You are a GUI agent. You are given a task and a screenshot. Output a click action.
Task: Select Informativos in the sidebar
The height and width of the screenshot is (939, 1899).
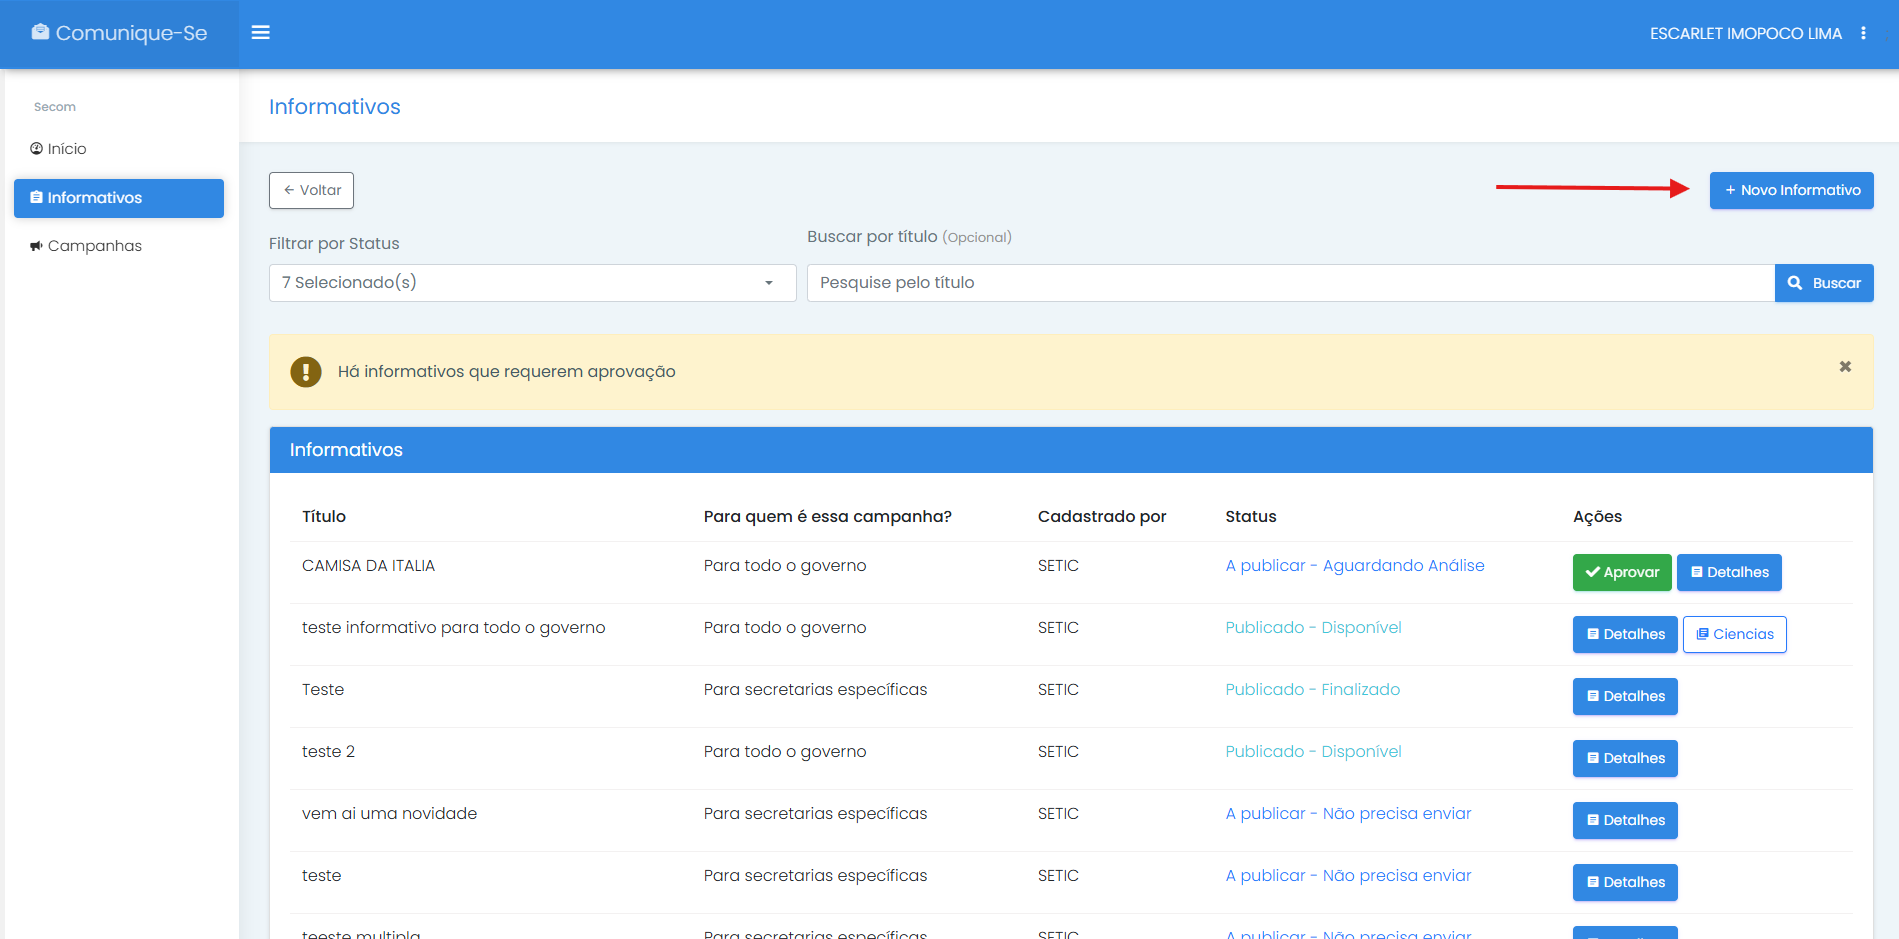pyautogui.click(x=119, y=198)
